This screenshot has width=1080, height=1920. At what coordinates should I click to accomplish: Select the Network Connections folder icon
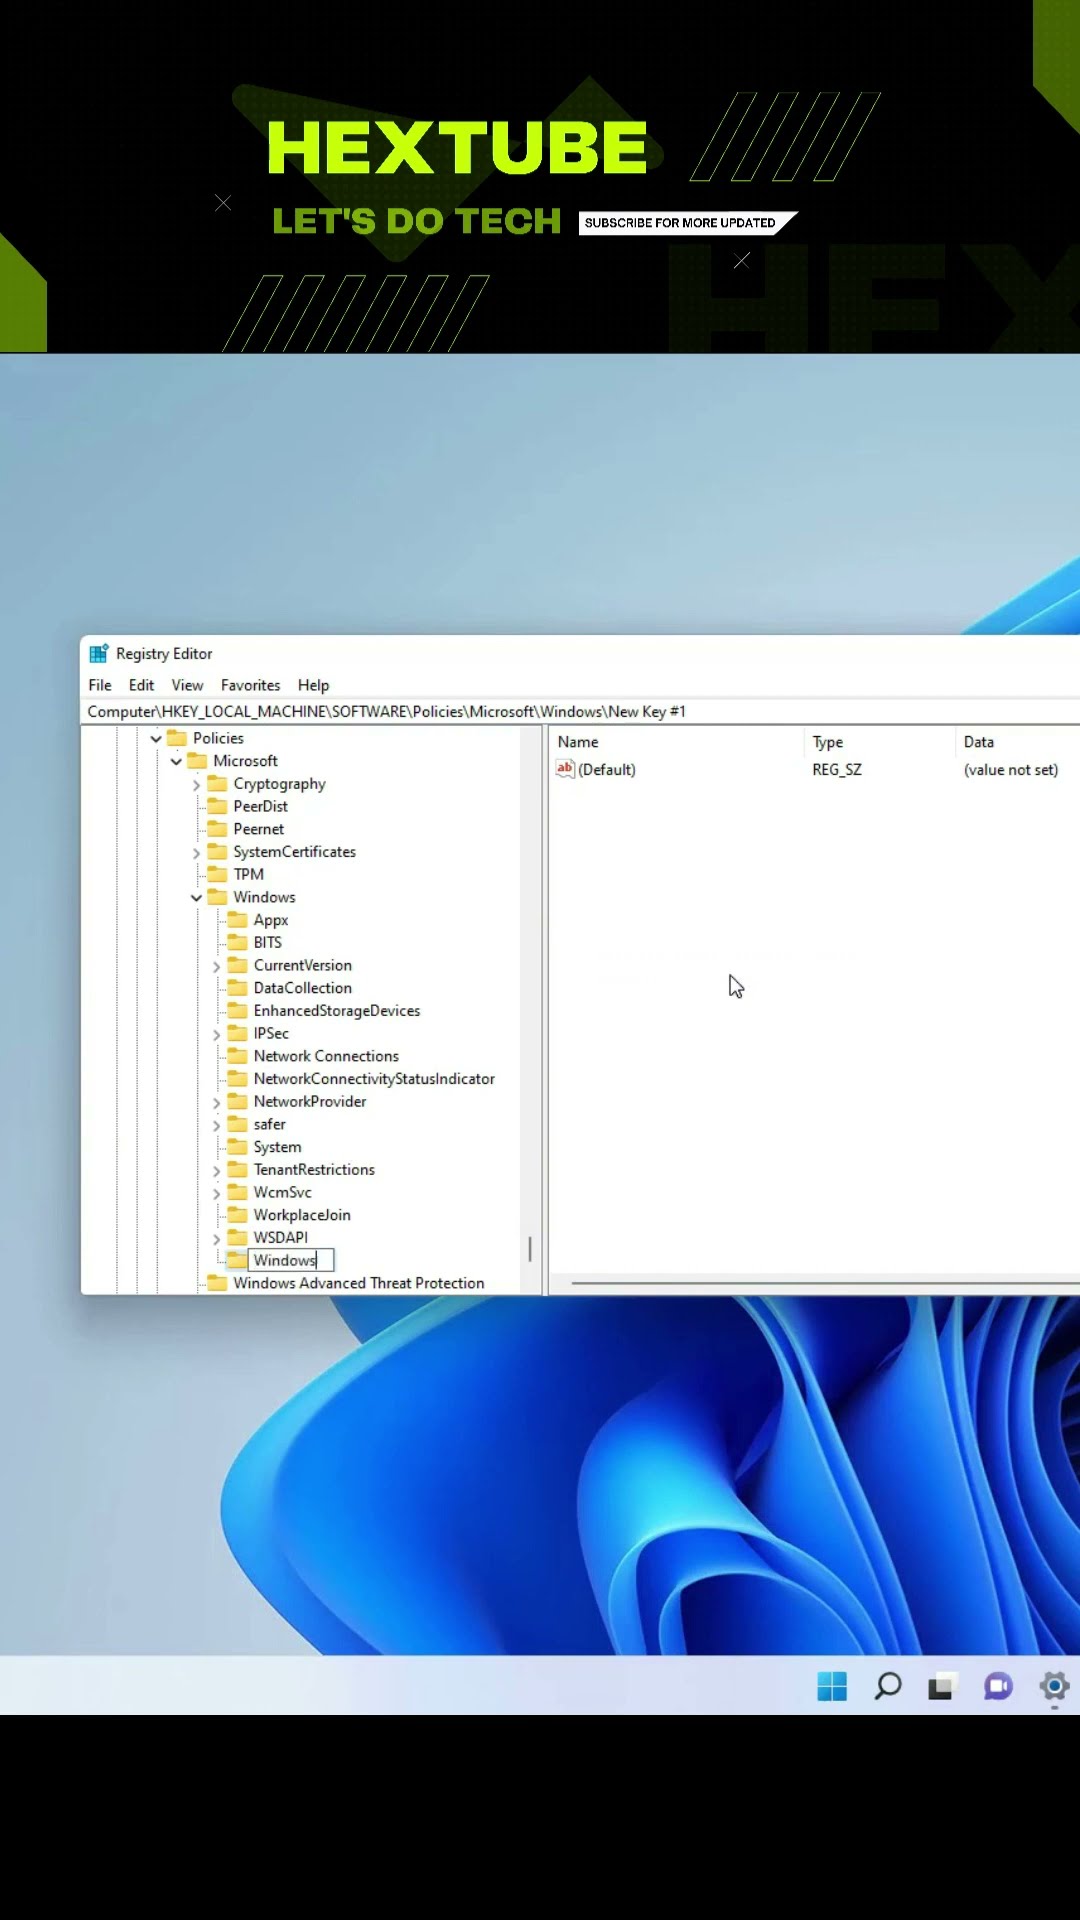[x=237, y=1056]
